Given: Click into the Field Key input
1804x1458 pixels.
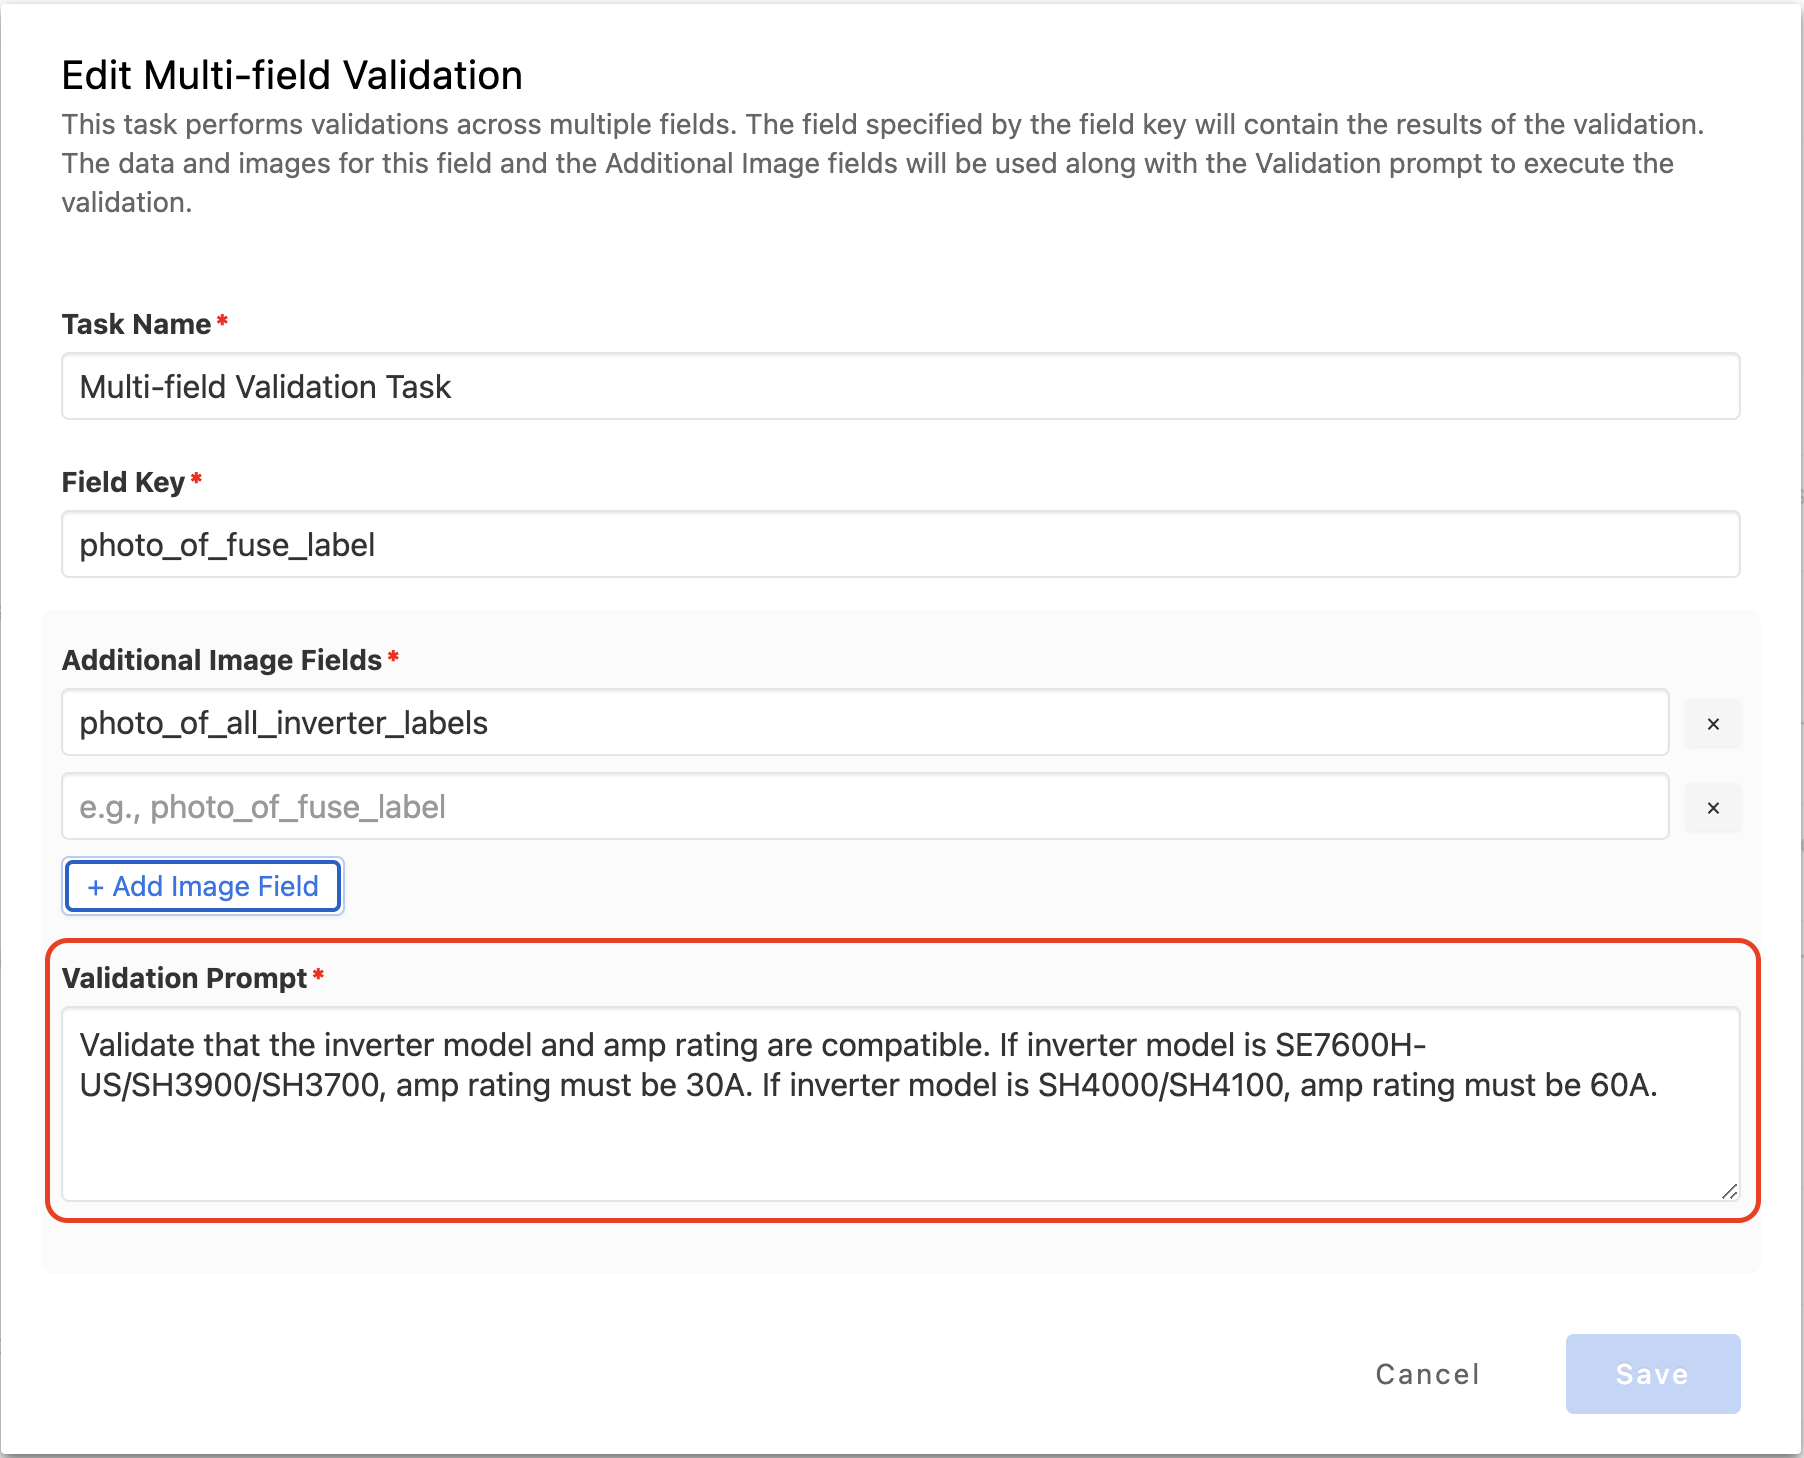Looking at the screenshot, I should [x=900, y=545].
